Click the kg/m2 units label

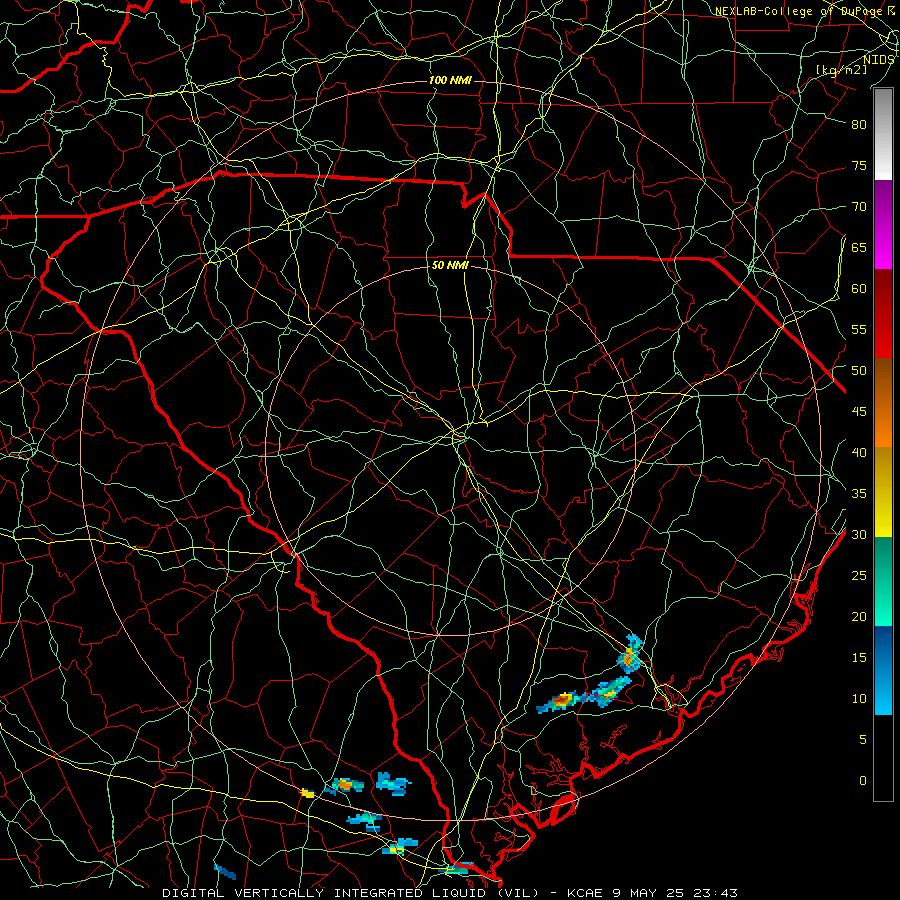(841, 69)
